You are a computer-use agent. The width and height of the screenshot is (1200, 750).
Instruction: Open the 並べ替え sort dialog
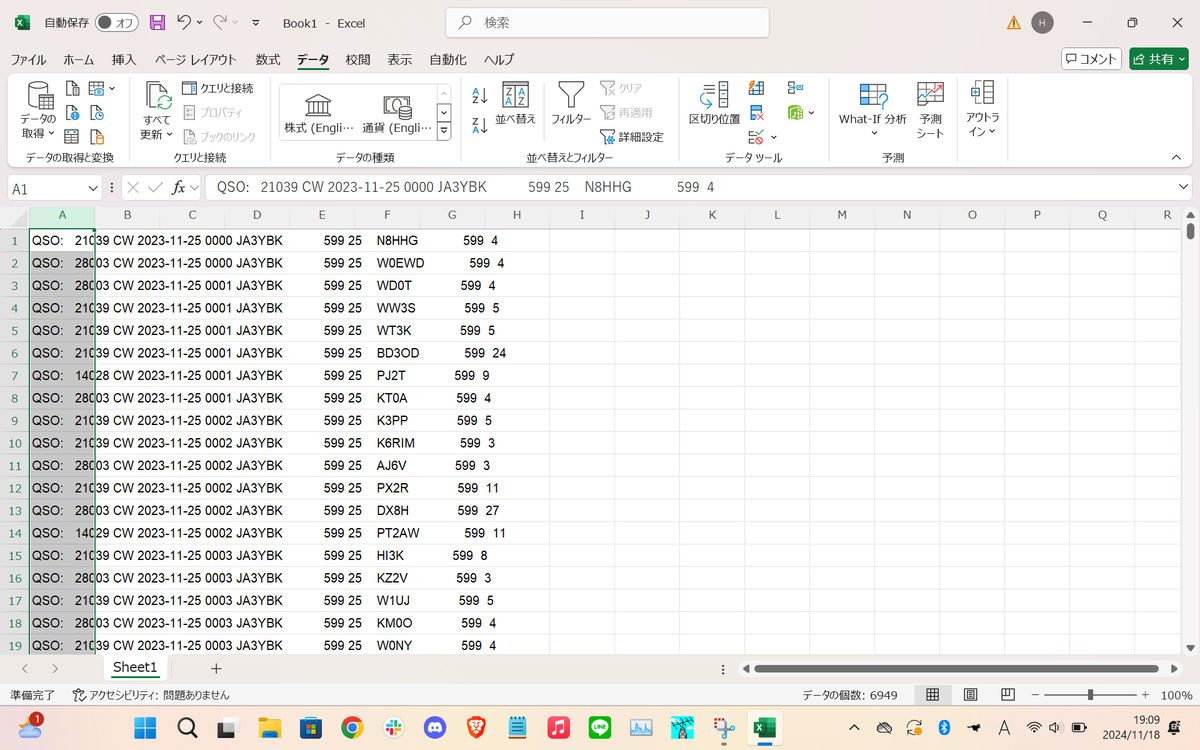point(515,104)
